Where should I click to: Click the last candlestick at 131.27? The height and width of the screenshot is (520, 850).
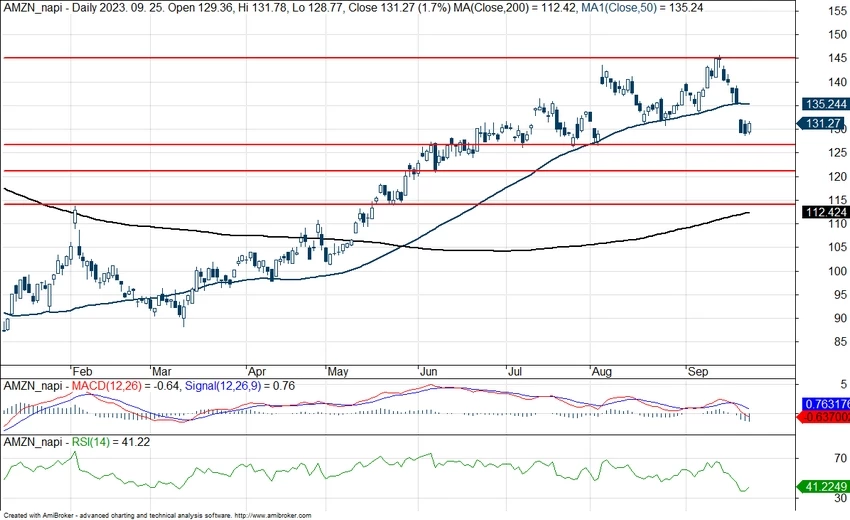click(749, 127)
